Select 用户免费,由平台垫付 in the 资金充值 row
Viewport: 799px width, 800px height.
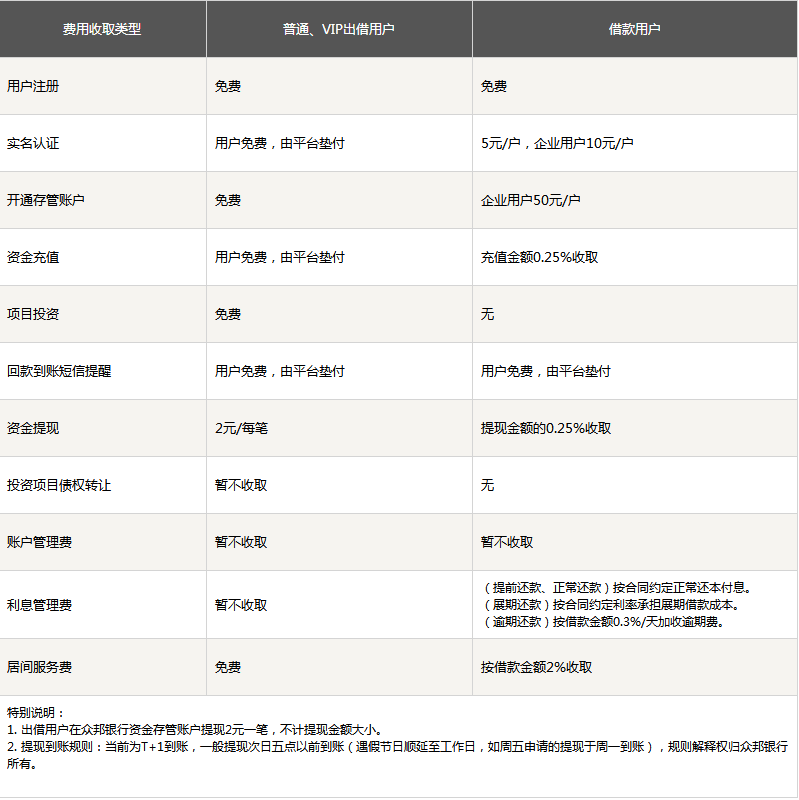click(280, 257)
